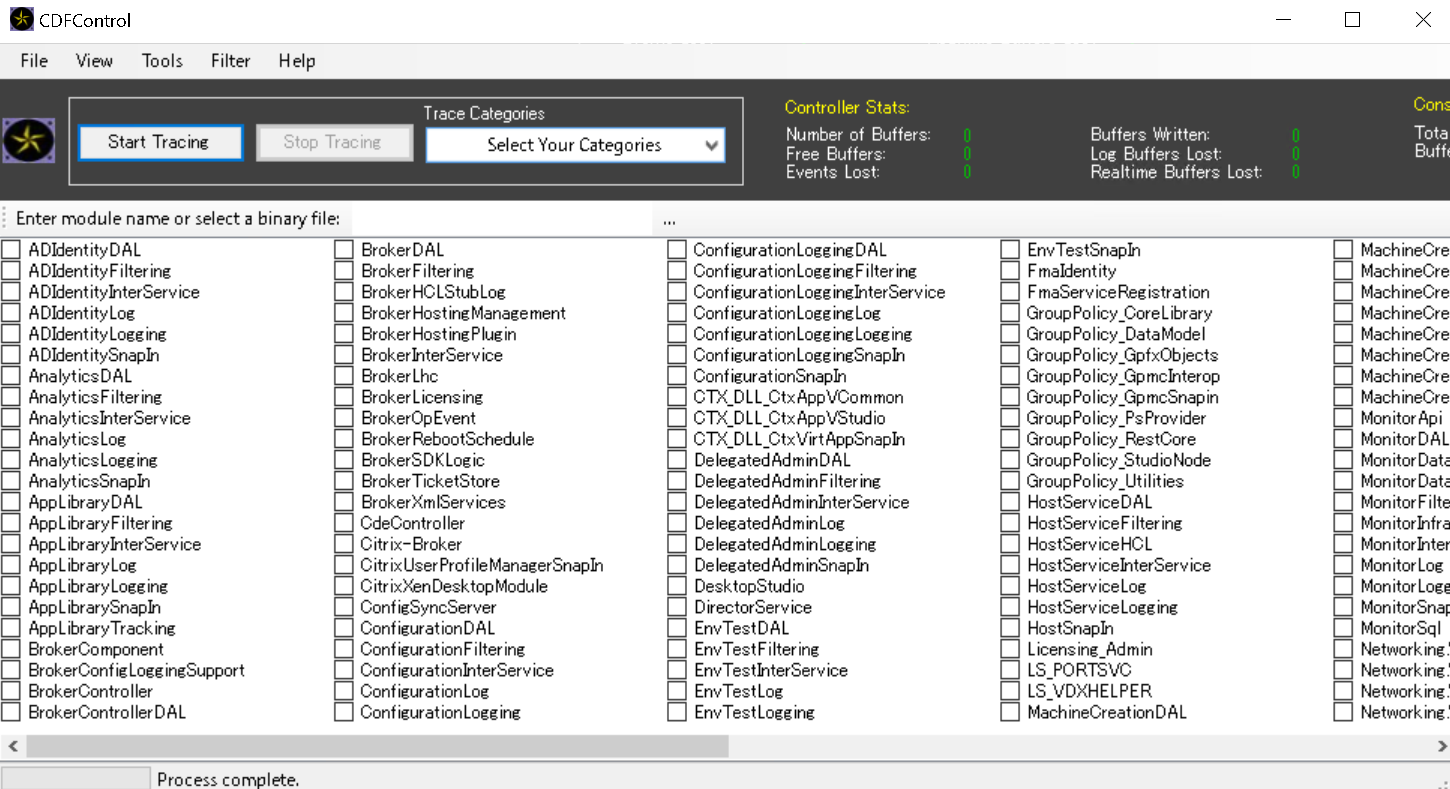Check the HostServiceHCL checkbox

(x=1010, y=544)
